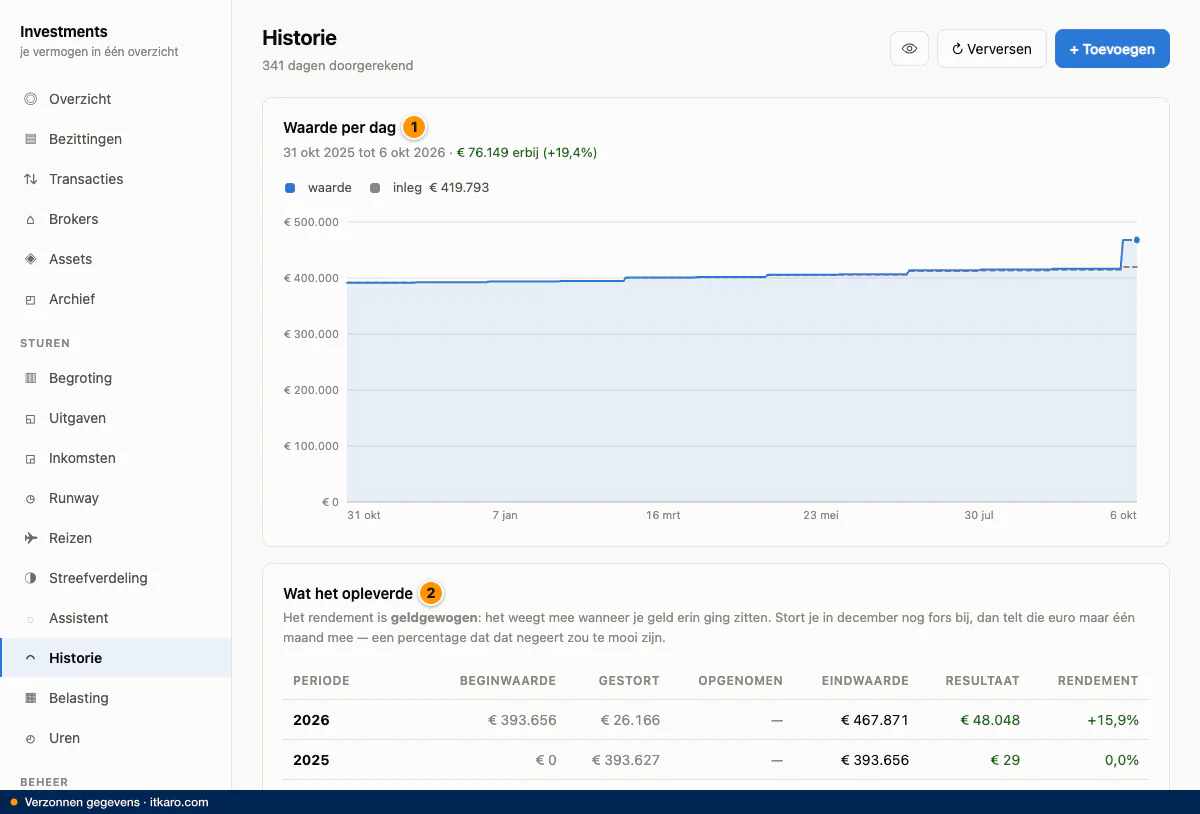Click the RENDEMENT column header

click(x=1098, y=681)
